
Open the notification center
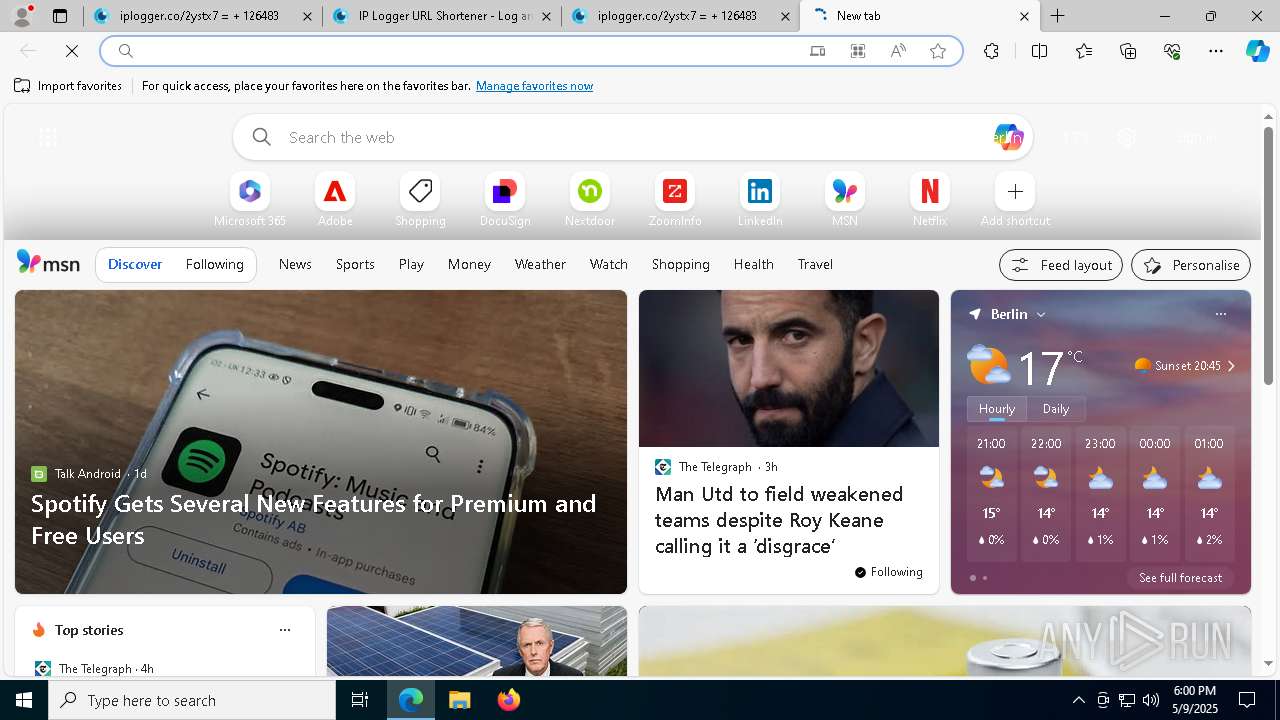(1247, 700)
